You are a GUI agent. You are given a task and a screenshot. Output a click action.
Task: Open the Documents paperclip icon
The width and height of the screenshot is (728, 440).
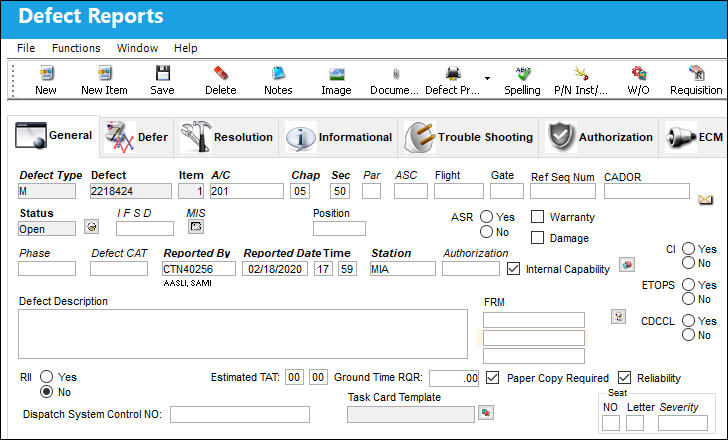(396, 73)
